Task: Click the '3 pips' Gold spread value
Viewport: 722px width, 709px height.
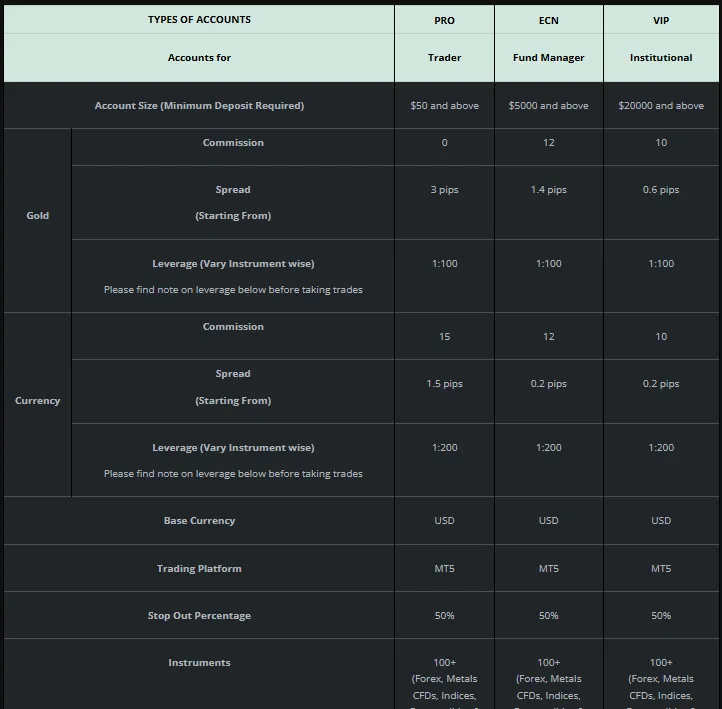Action: (444, 190)
